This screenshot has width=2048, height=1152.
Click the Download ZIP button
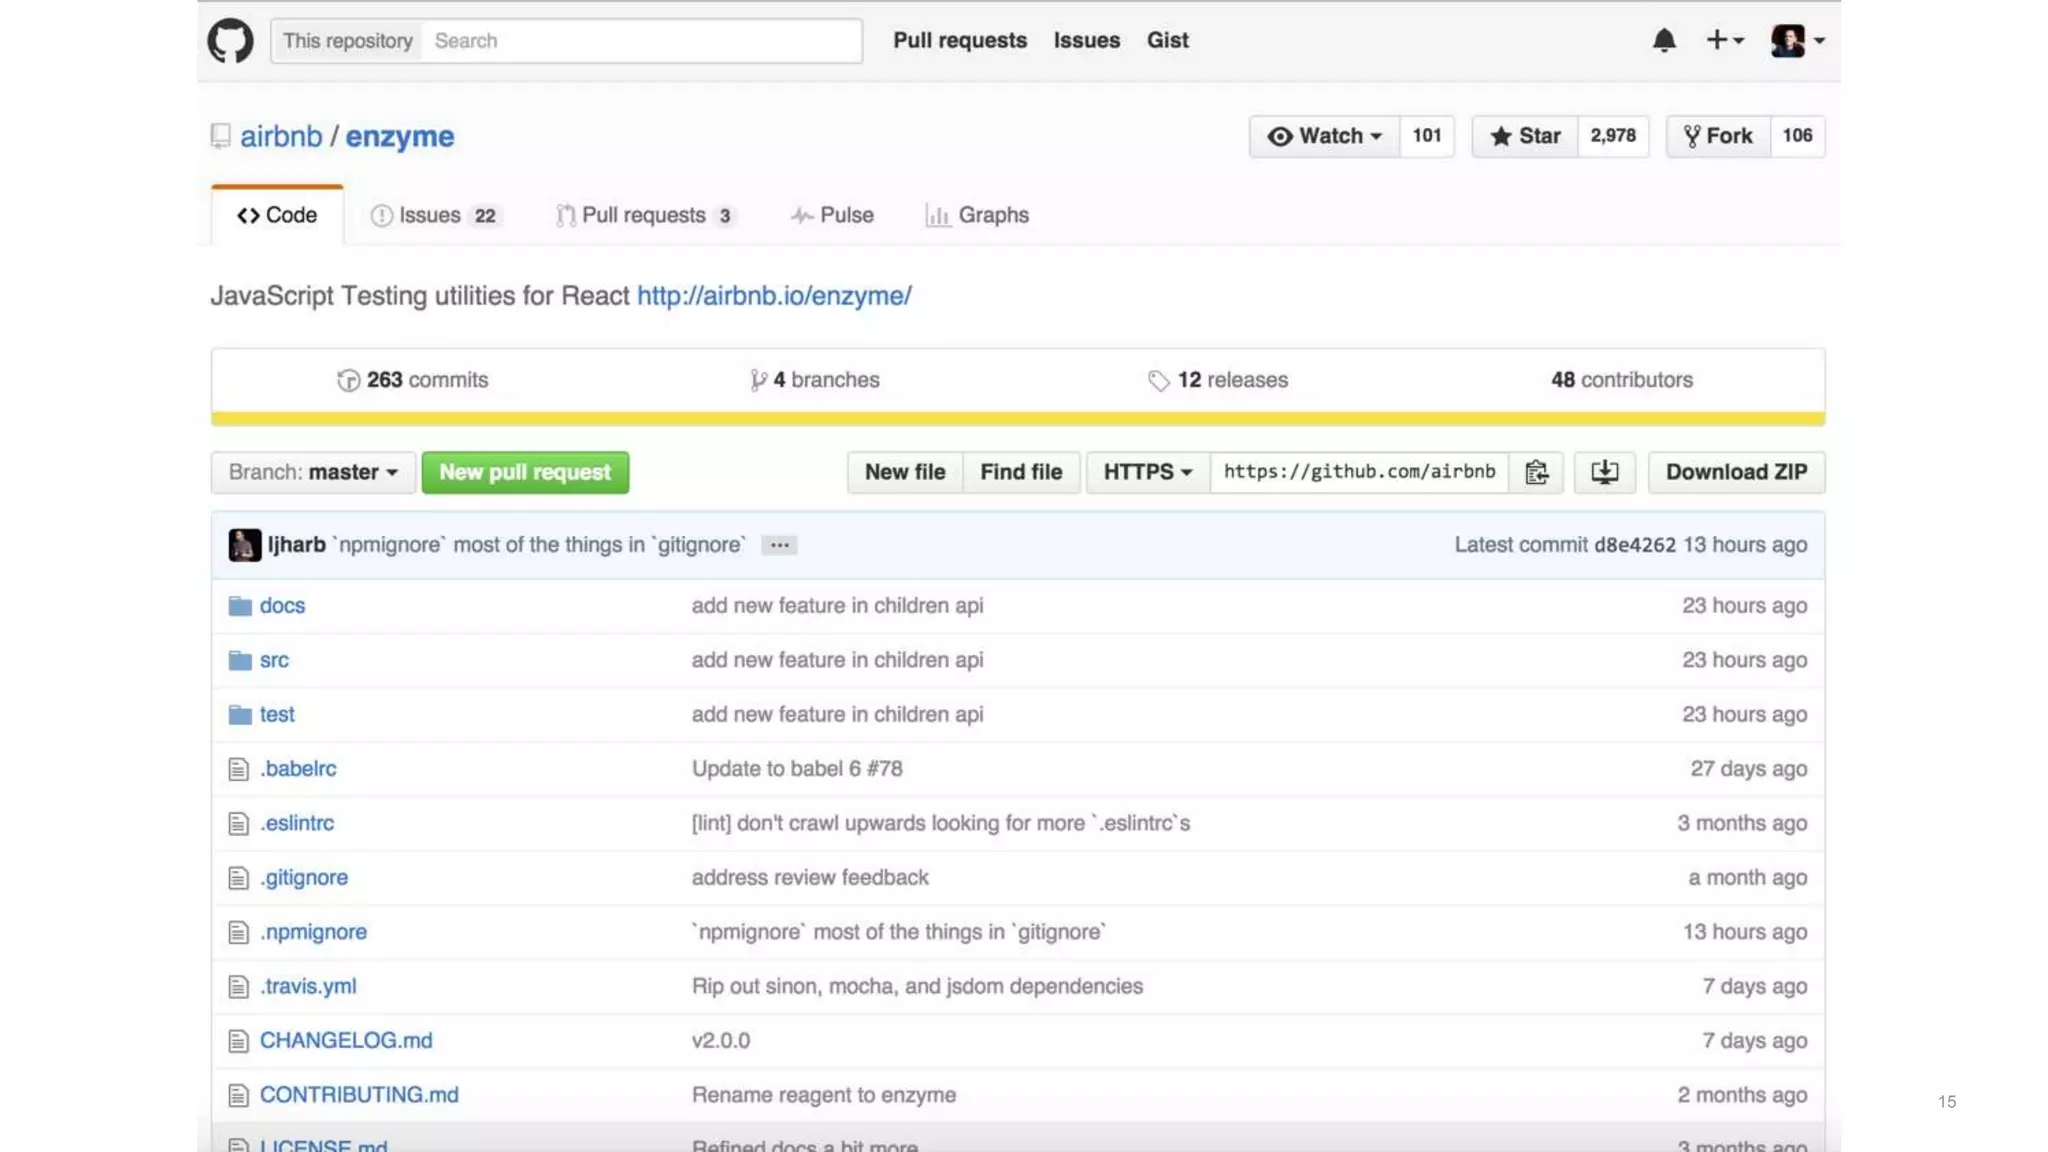coord(1736,472)
